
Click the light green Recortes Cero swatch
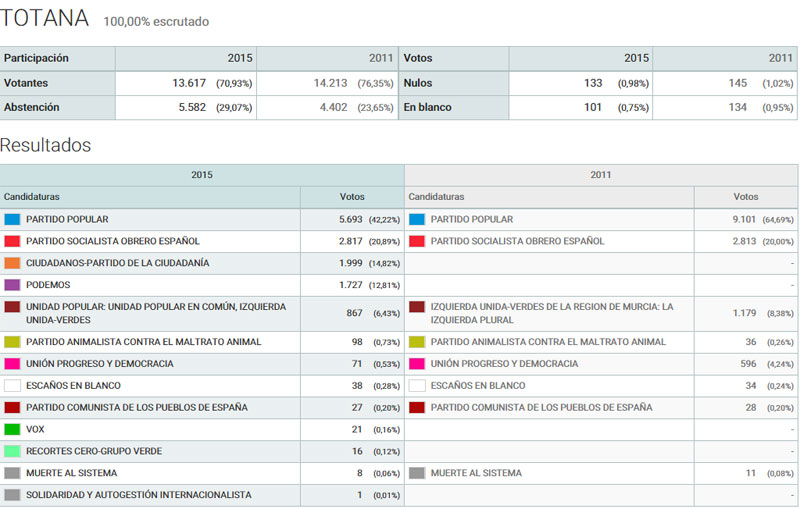12,451
